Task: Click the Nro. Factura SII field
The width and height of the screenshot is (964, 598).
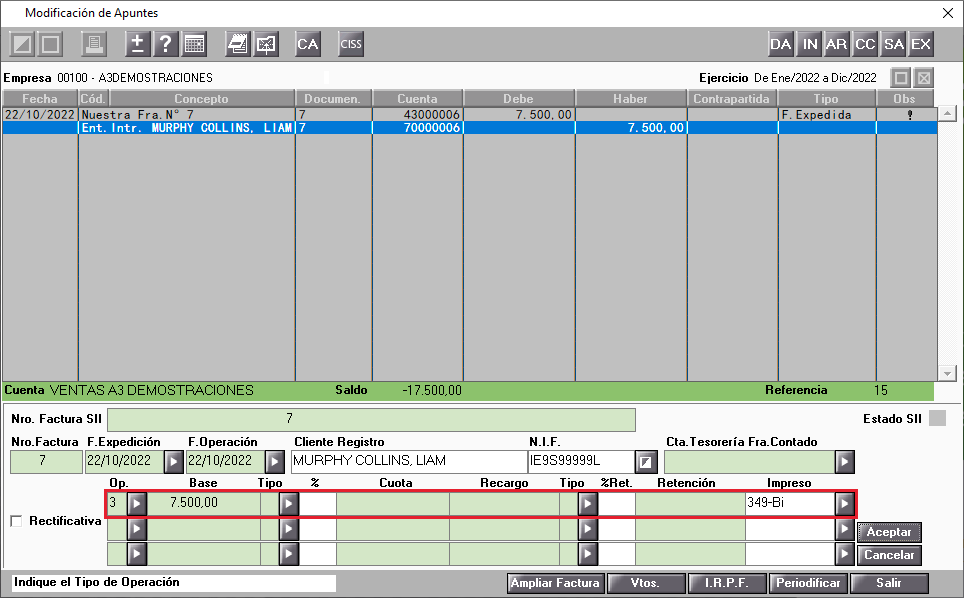Action: [371, 420]
